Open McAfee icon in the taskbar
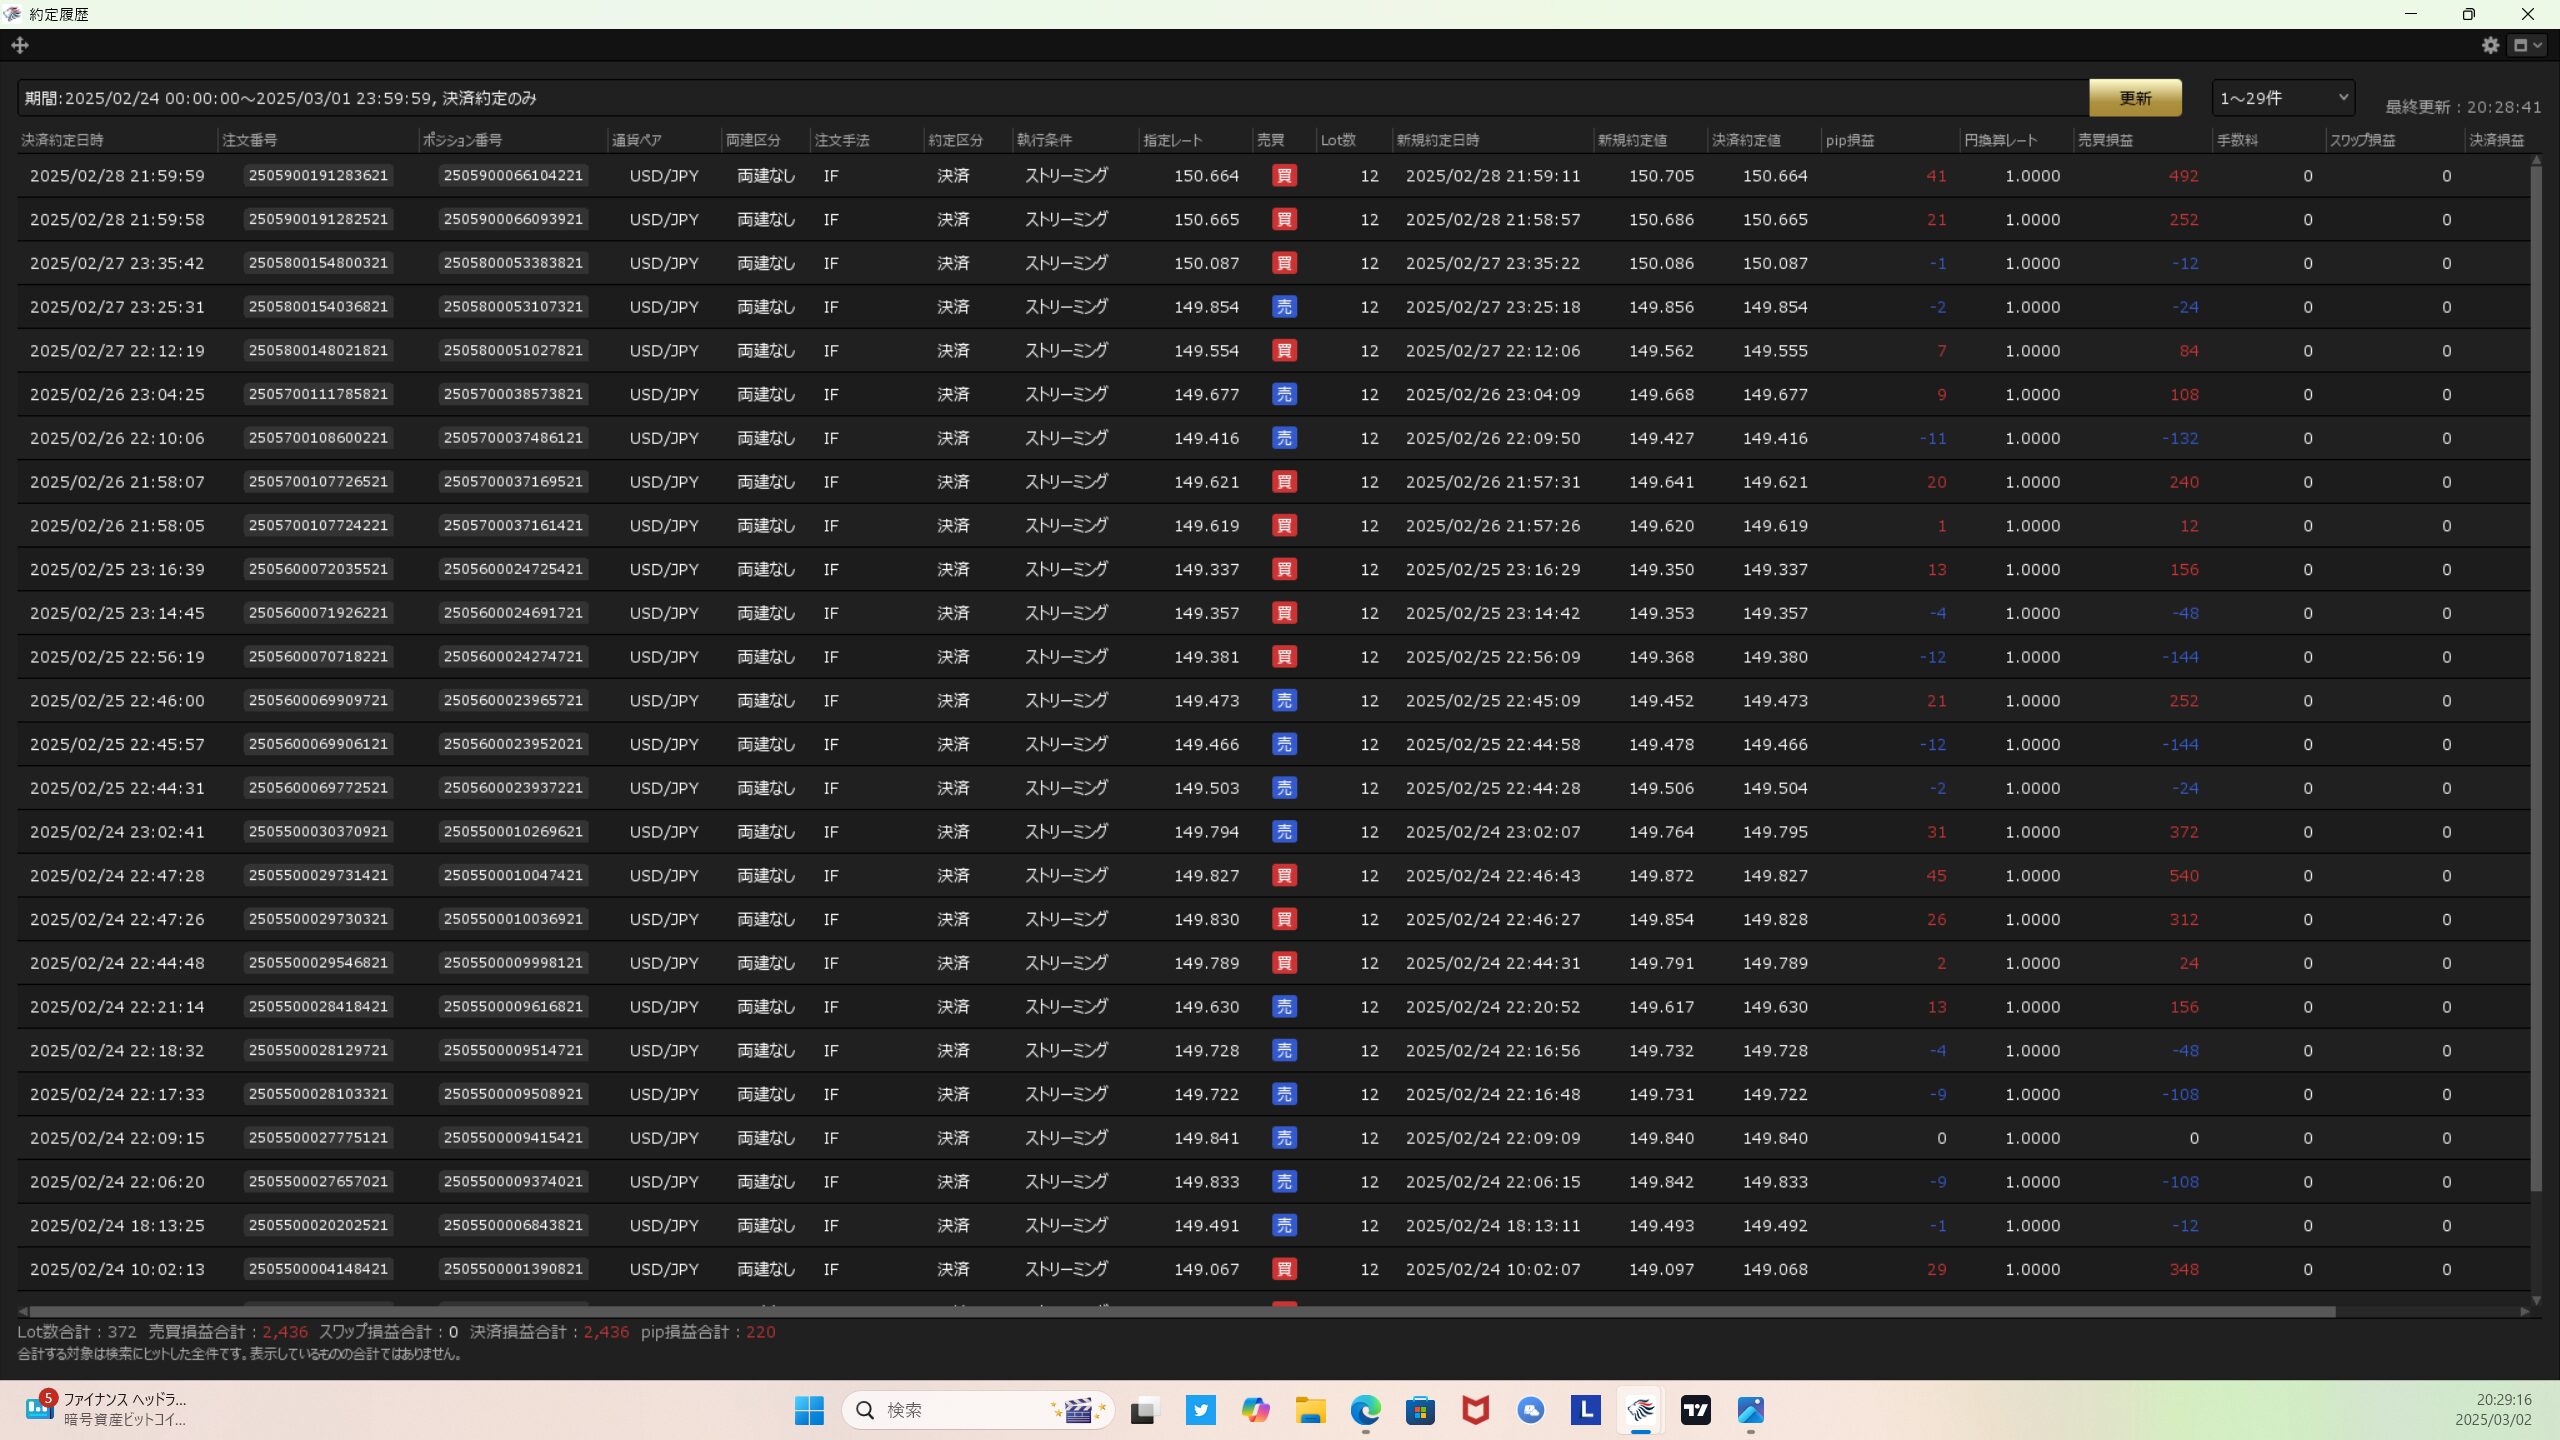 pyautogui.click(x=1475, y=1410)
